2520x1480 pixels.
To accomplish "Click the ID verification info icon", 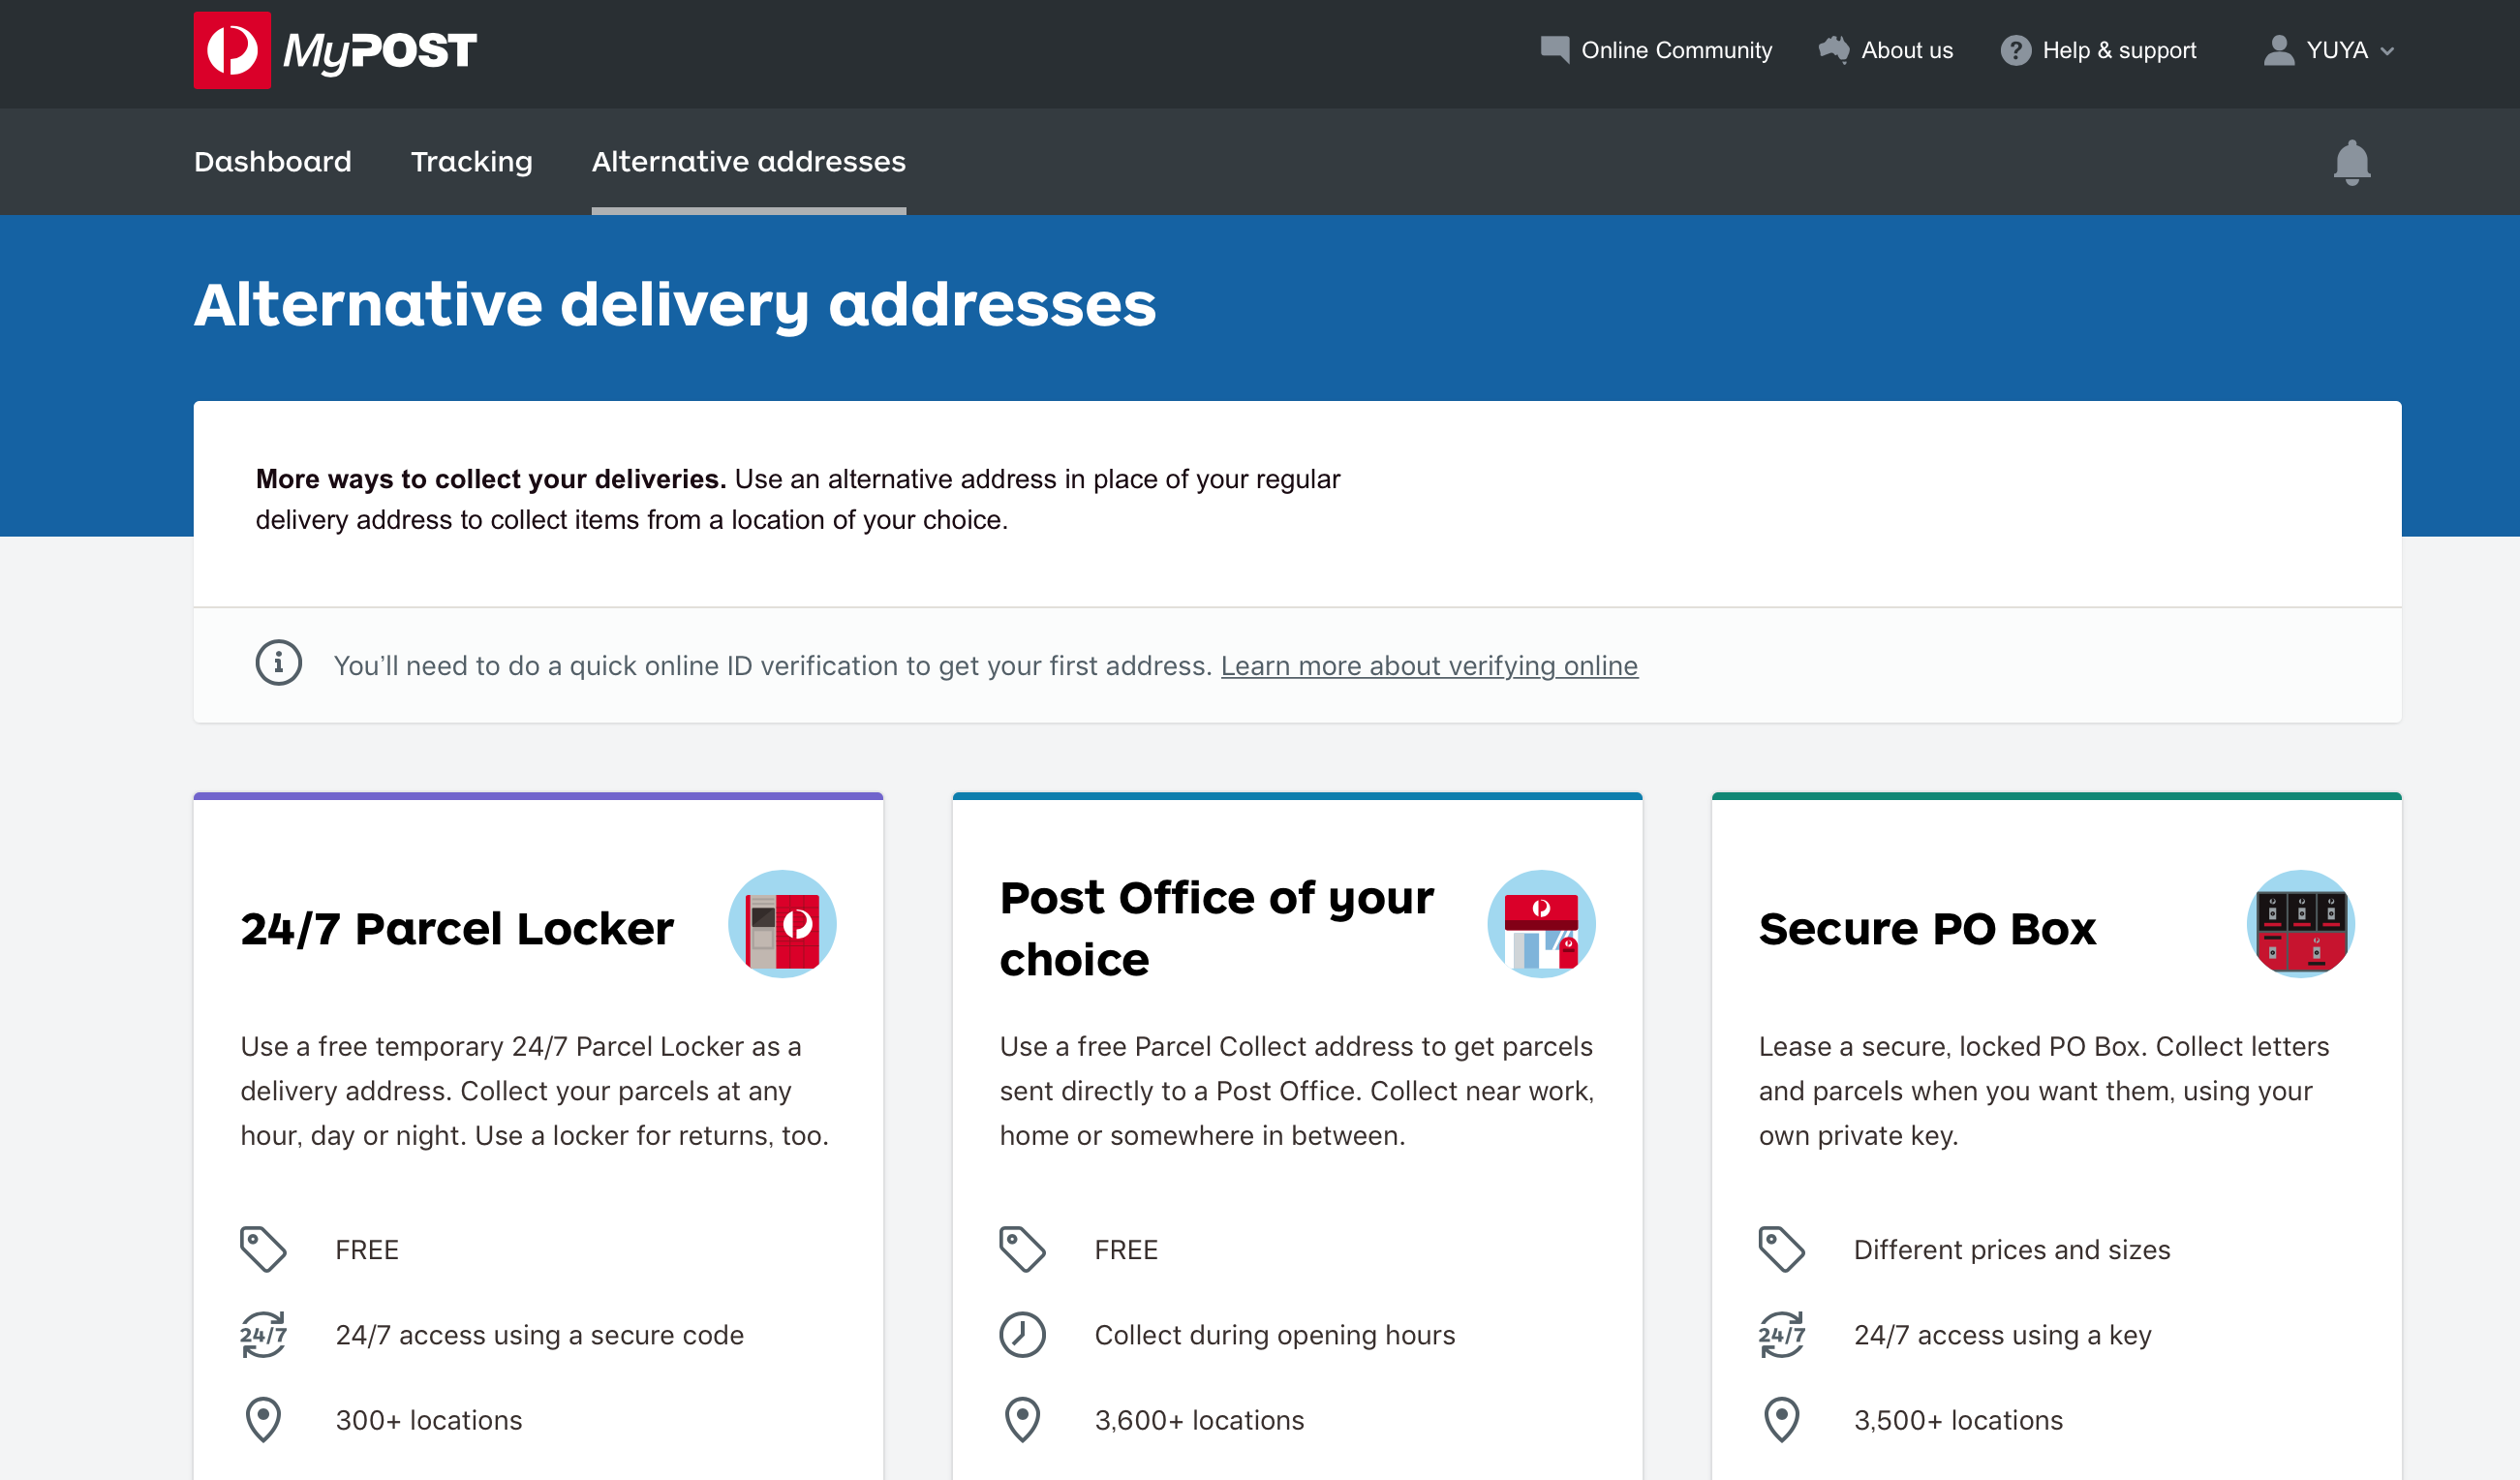I will click(279, 663).
